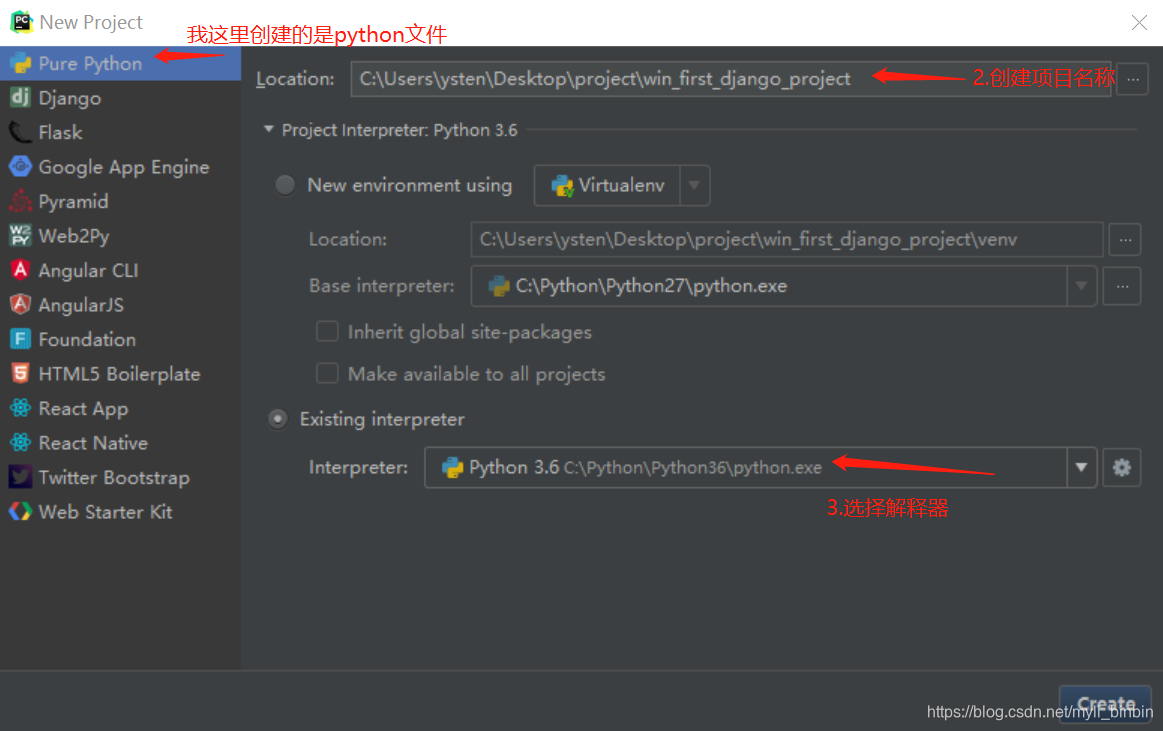
Task: Open interpreter settings gear
Action: [x=1121, y=467]
